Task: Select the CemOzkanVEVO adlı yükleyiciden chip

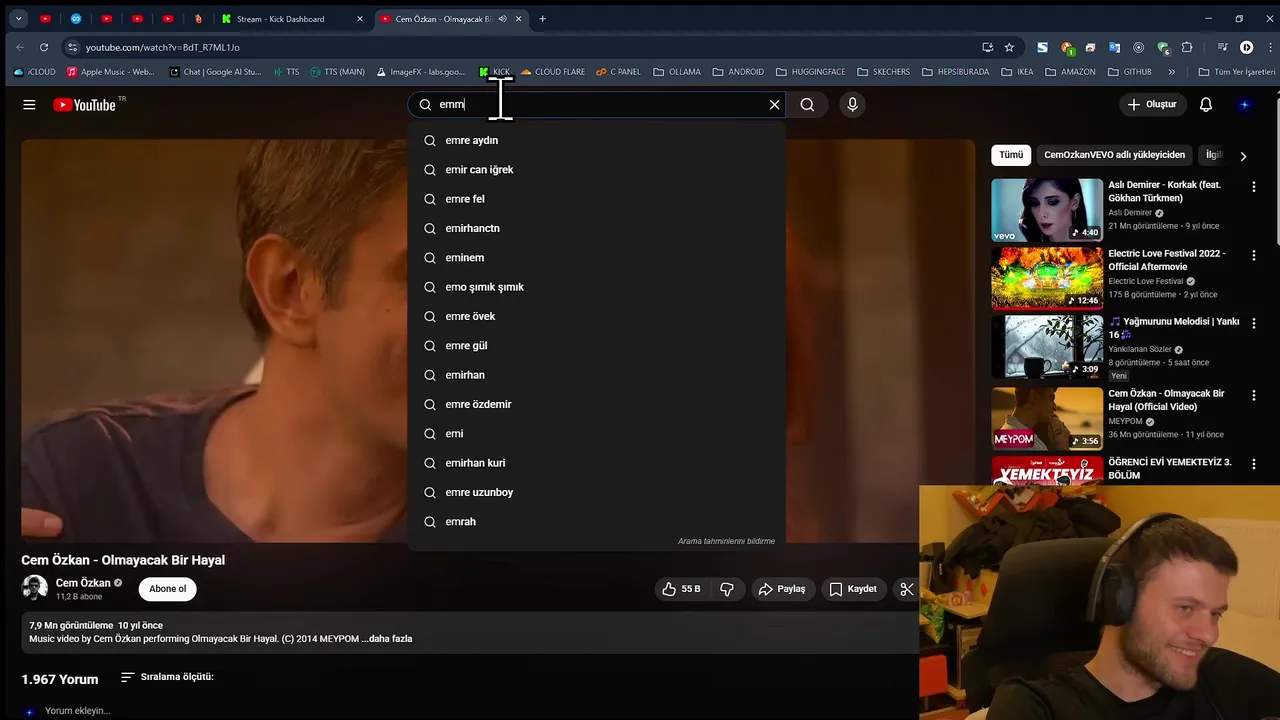Action: [x=1114, y=155]
